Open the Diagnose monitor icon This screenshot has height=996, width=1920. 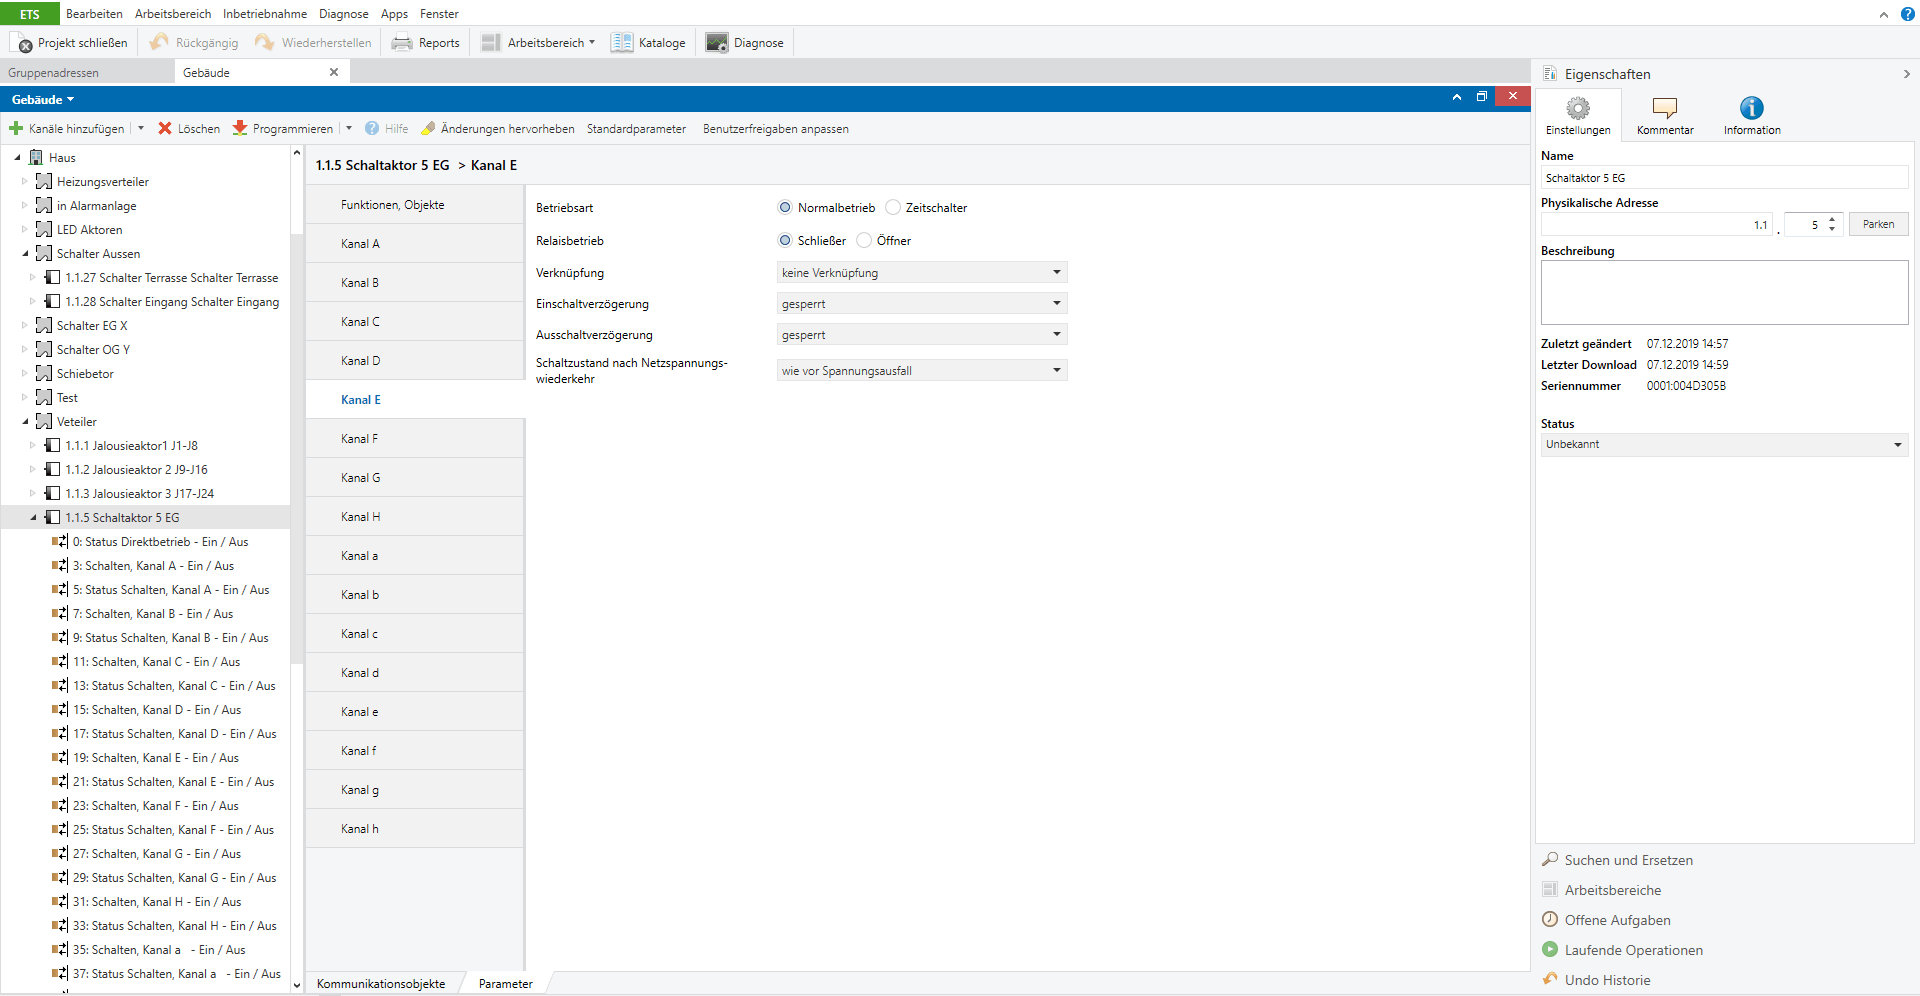tap(717, 43)
